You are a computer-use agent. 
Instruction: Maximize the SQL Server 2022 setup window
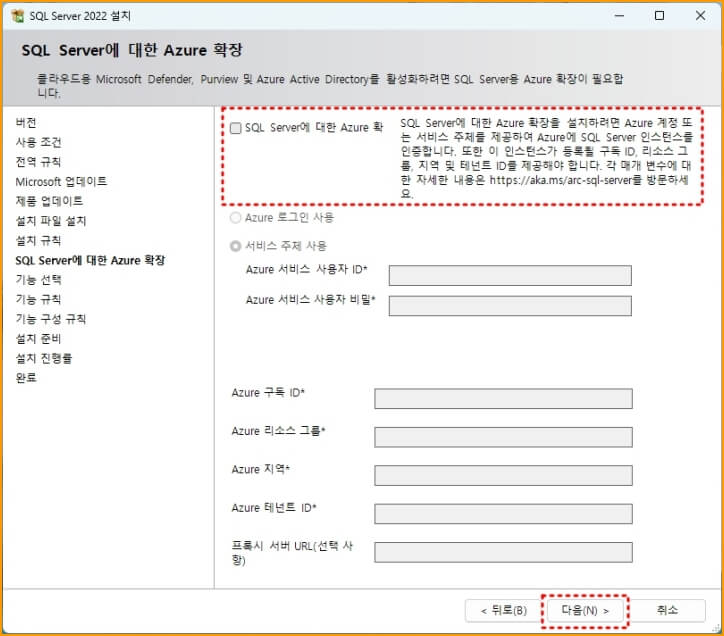(x=659, y=16)
